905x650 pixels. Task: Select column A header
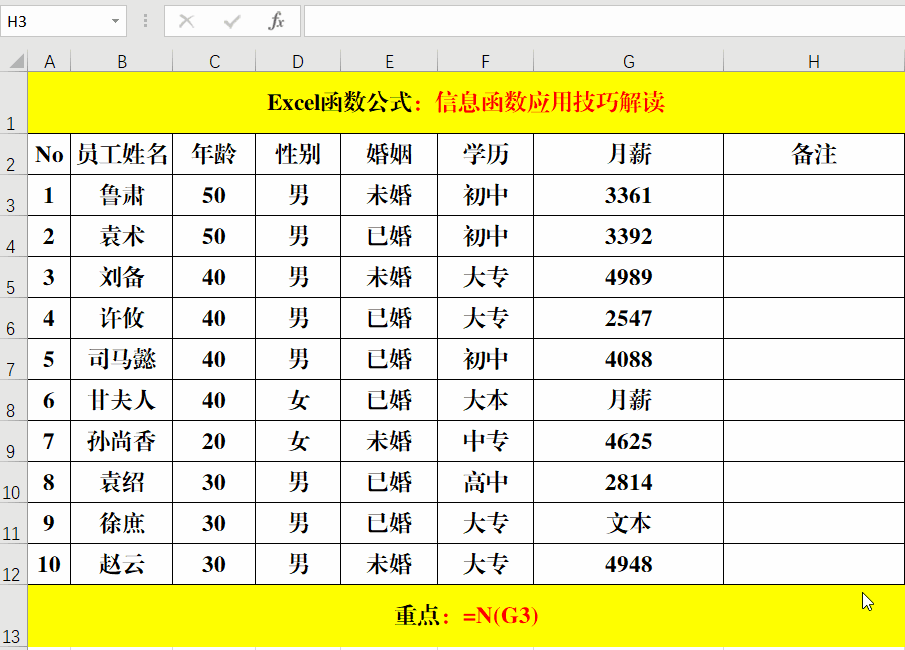pos(49,61)
